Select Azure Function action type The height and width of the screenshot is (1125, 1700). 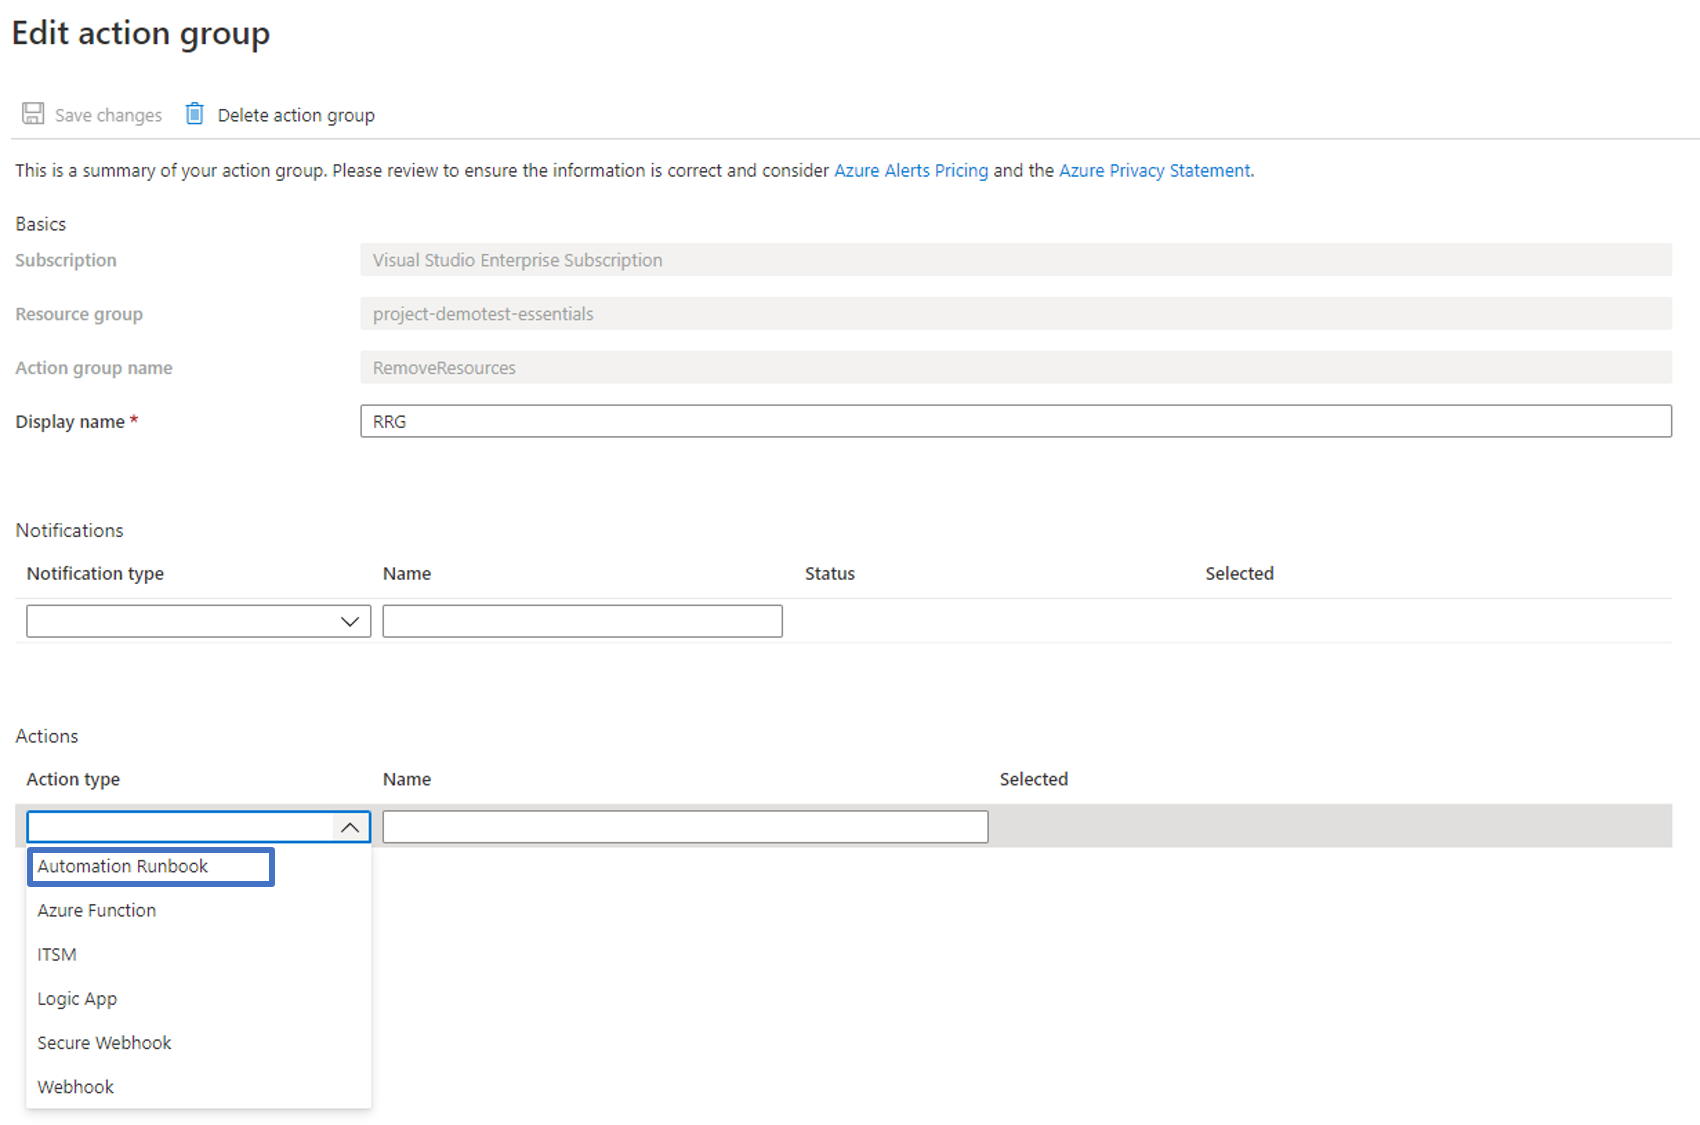199,910
